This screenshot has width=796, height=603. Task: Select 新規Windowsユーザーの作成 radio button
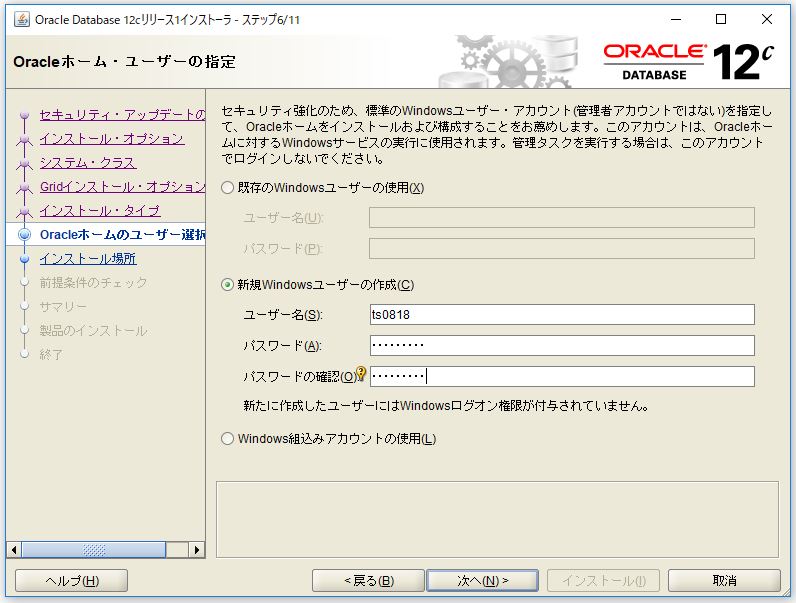(x=227, y=285)
